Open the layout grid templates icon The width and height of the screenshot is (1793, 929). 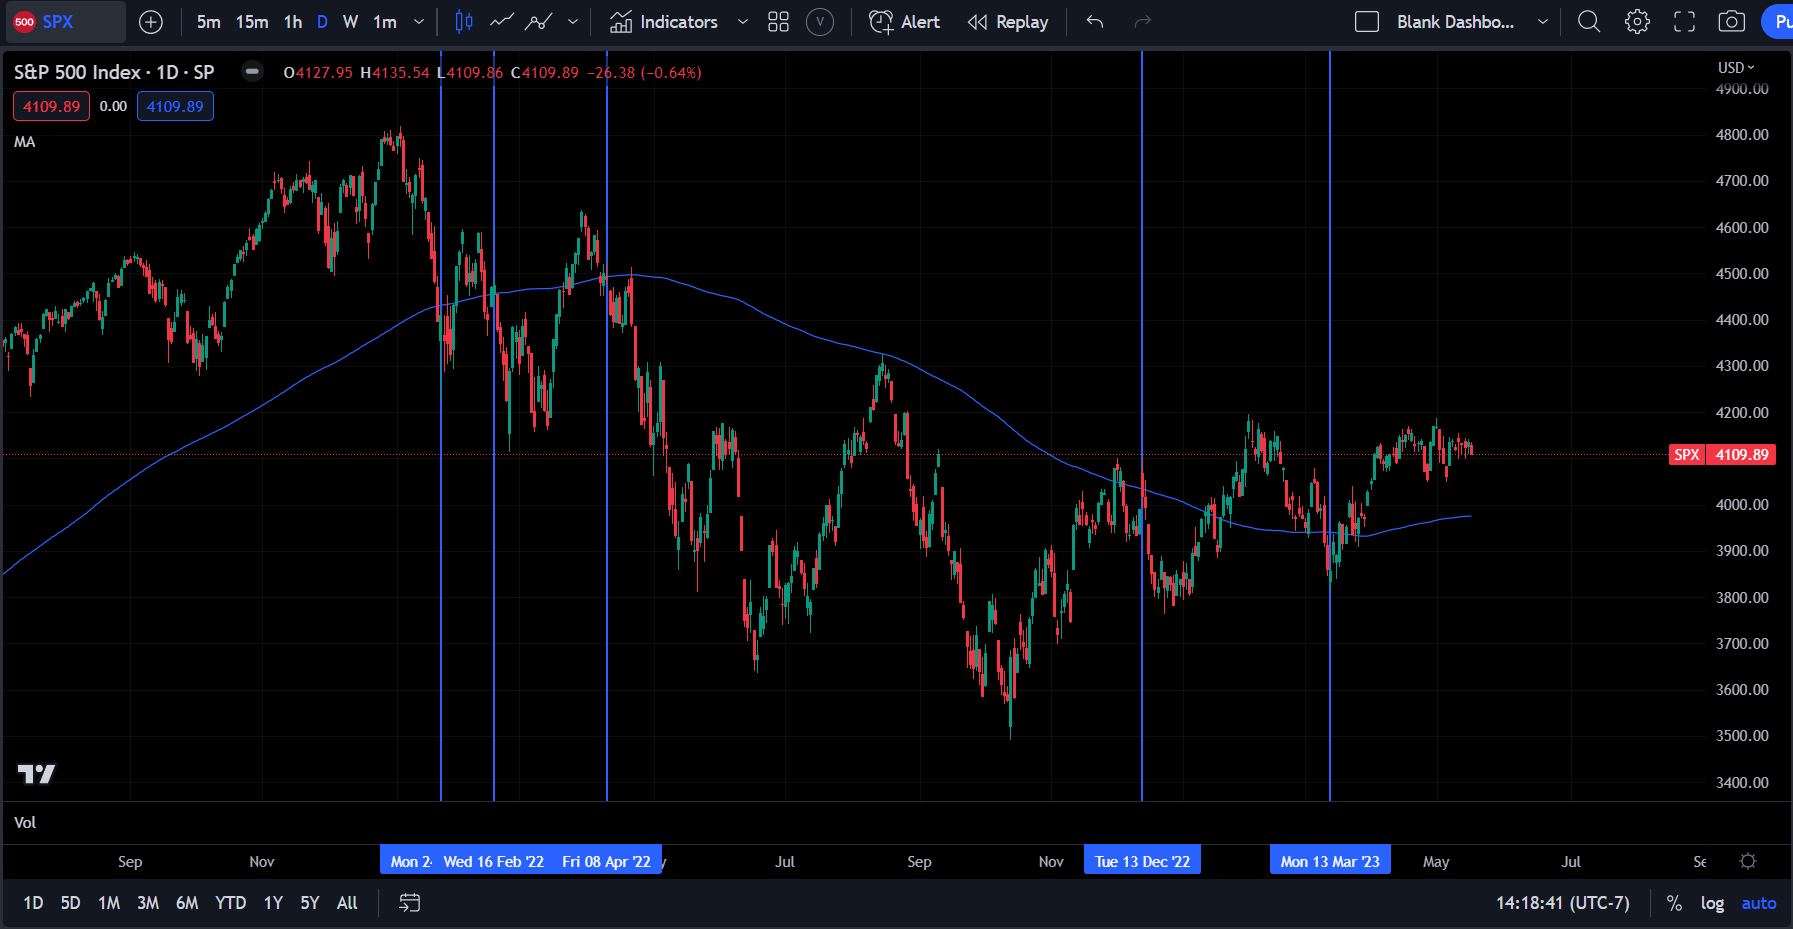pyautogui.click(x=778, y=22)
